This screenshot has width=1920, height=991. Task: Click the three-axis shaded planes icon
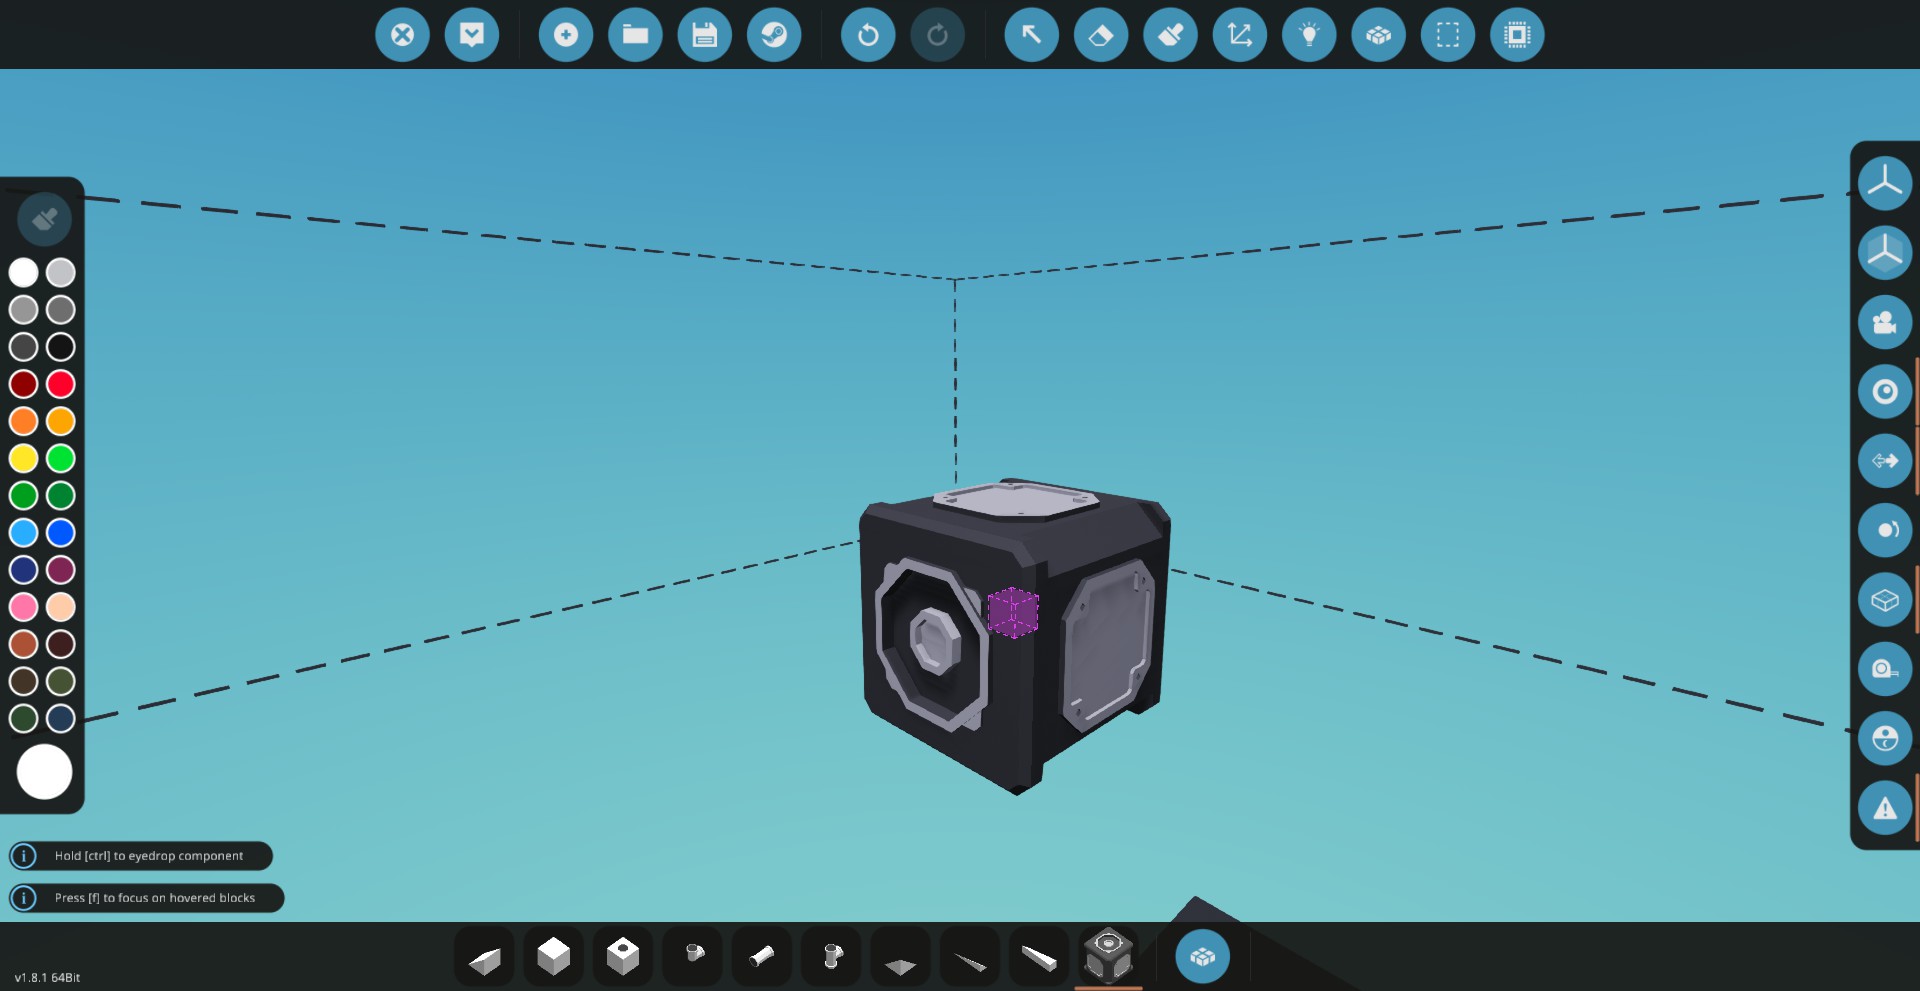pyautogui.click(x=1885, y=252)
